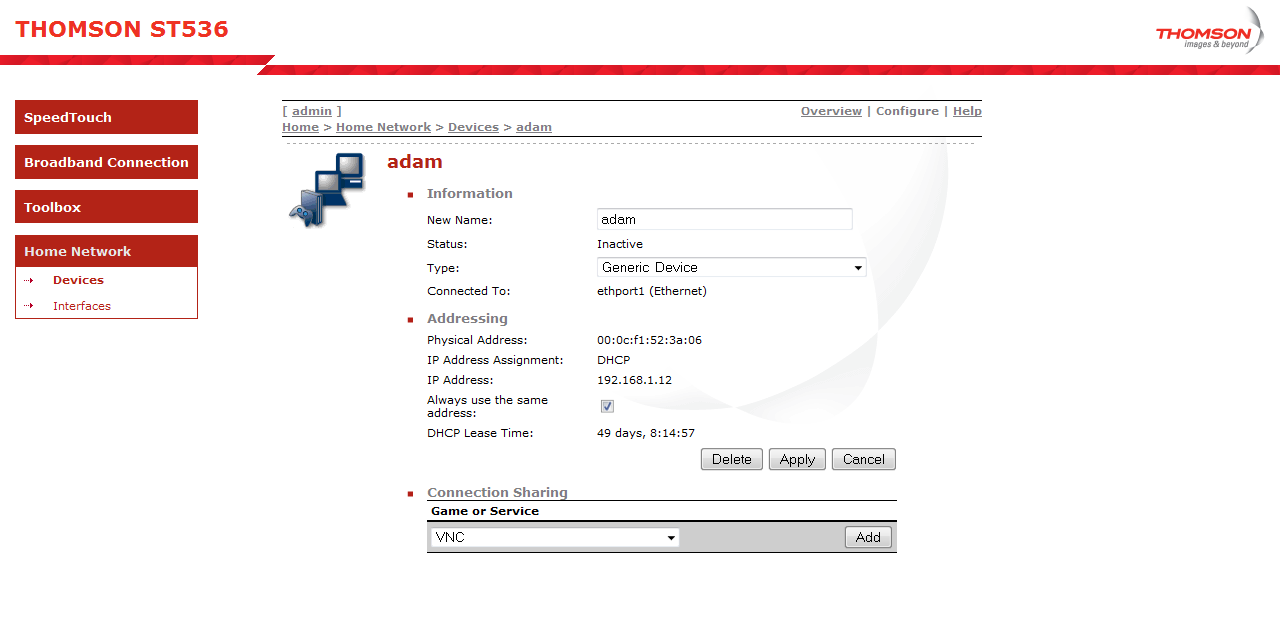Viewport: 1280px width, 626px height.
Task: Click the Inactive status value
Action: pyautogui.click(x=620, y=244)
